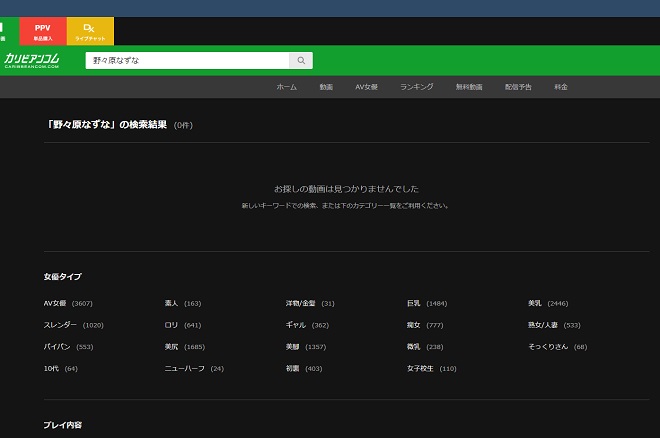Click the プレイ内容 section heading

click(63, 425)
